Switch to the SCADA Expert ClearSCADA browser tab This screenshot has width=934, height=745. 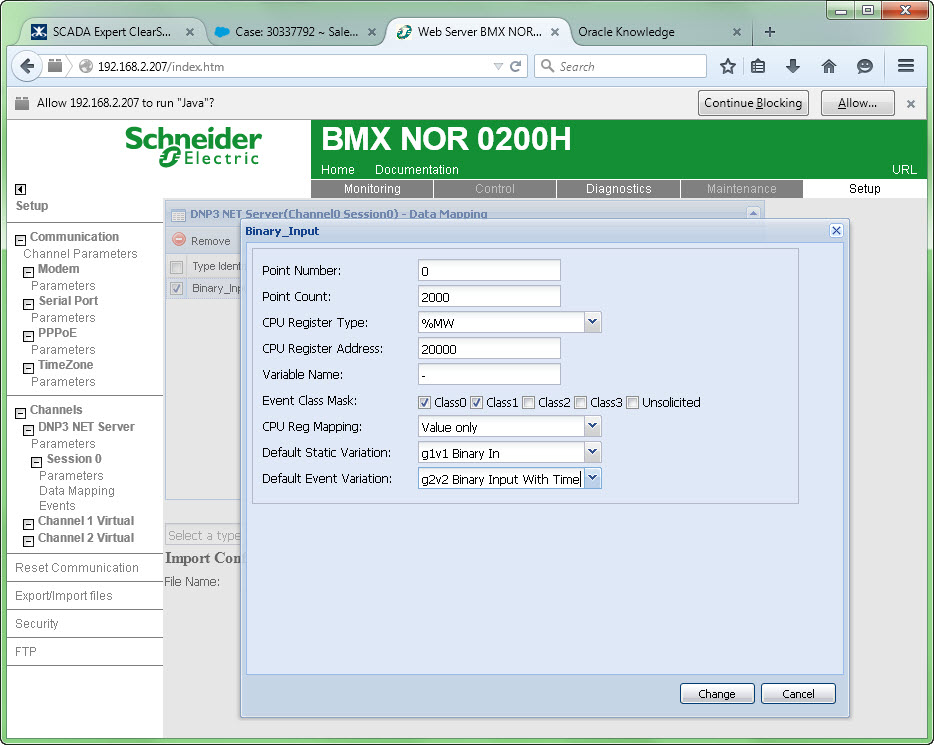(x=111, y=32)
